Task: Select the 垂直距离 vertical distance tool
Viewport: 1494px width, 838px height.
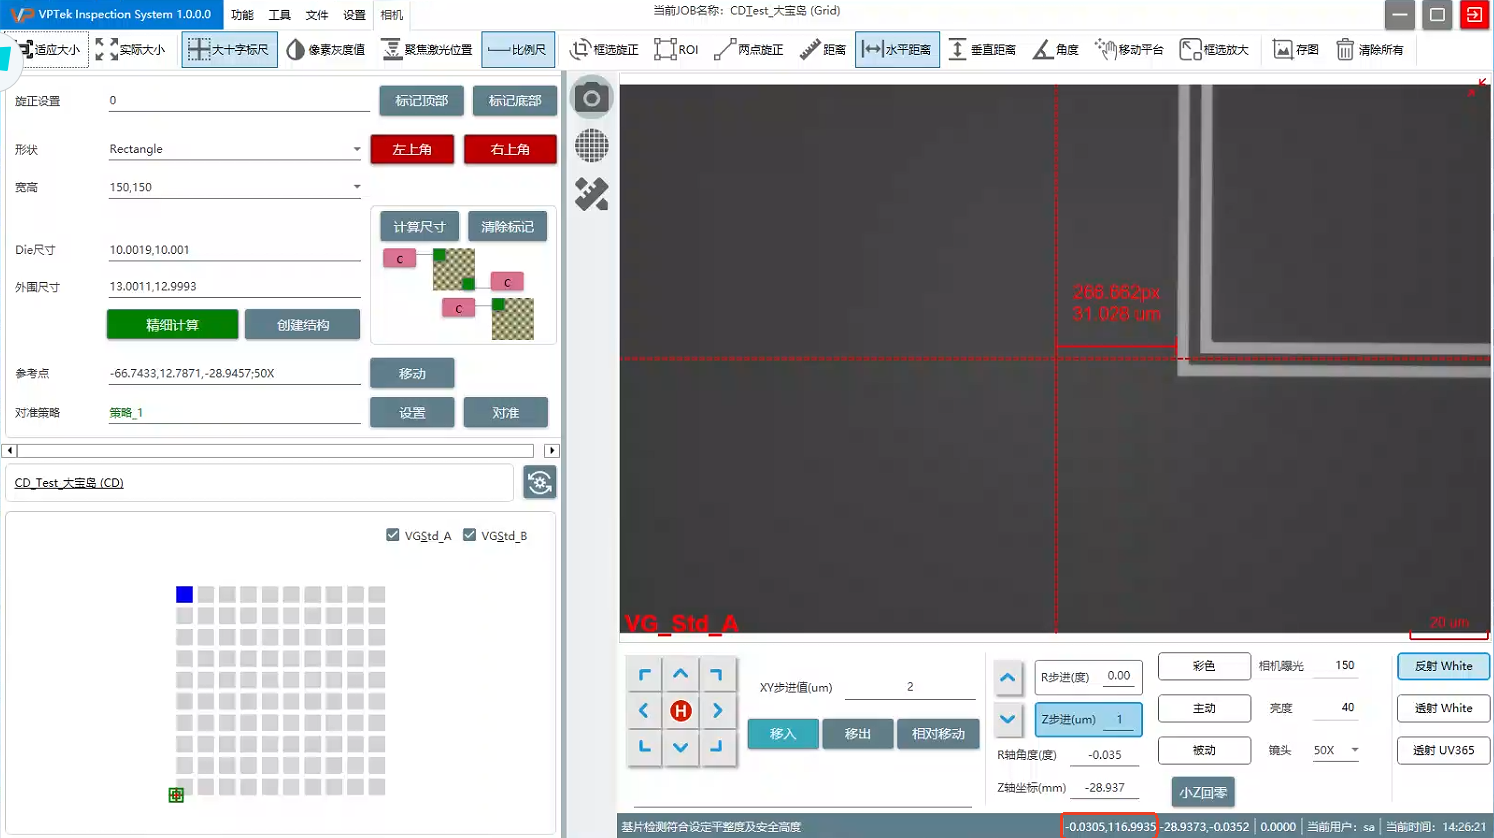Action: coord(981,49)
